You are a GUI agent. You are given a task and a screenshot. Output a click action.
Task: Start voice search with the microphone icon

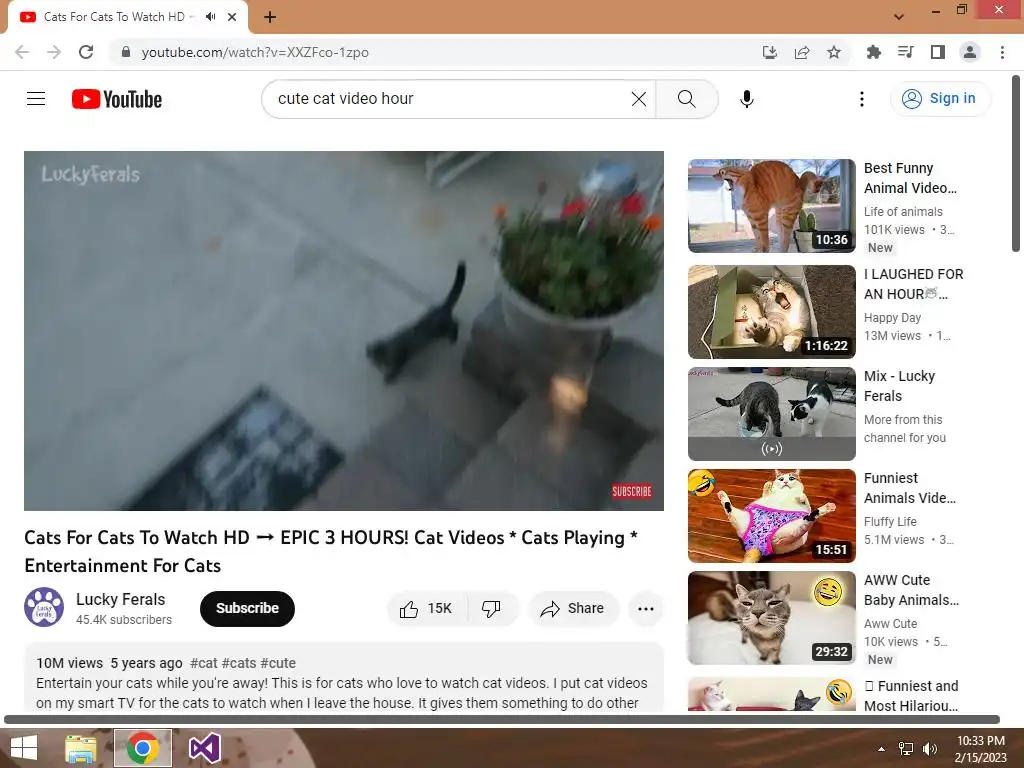747,99
